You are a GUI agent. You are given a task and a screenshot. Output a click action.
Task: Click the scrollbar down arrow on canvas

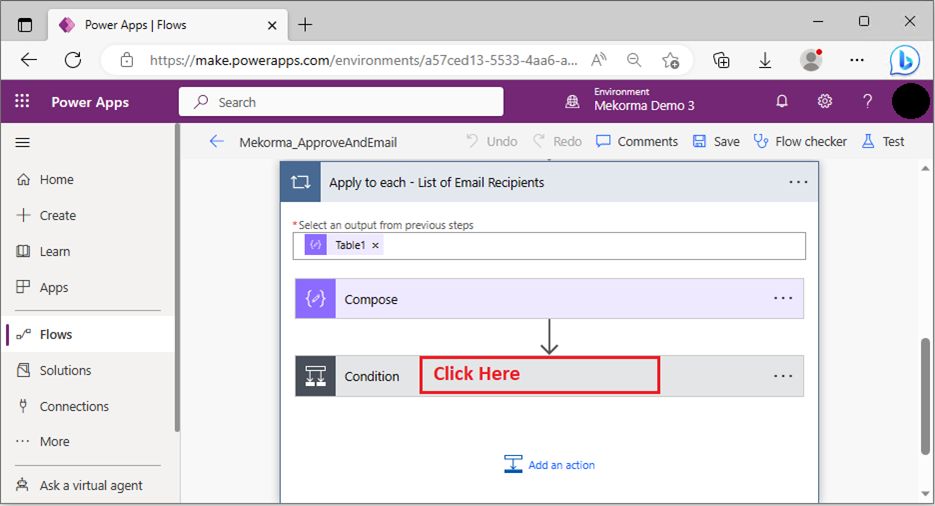pyautogui.click(x=925, y=493)
